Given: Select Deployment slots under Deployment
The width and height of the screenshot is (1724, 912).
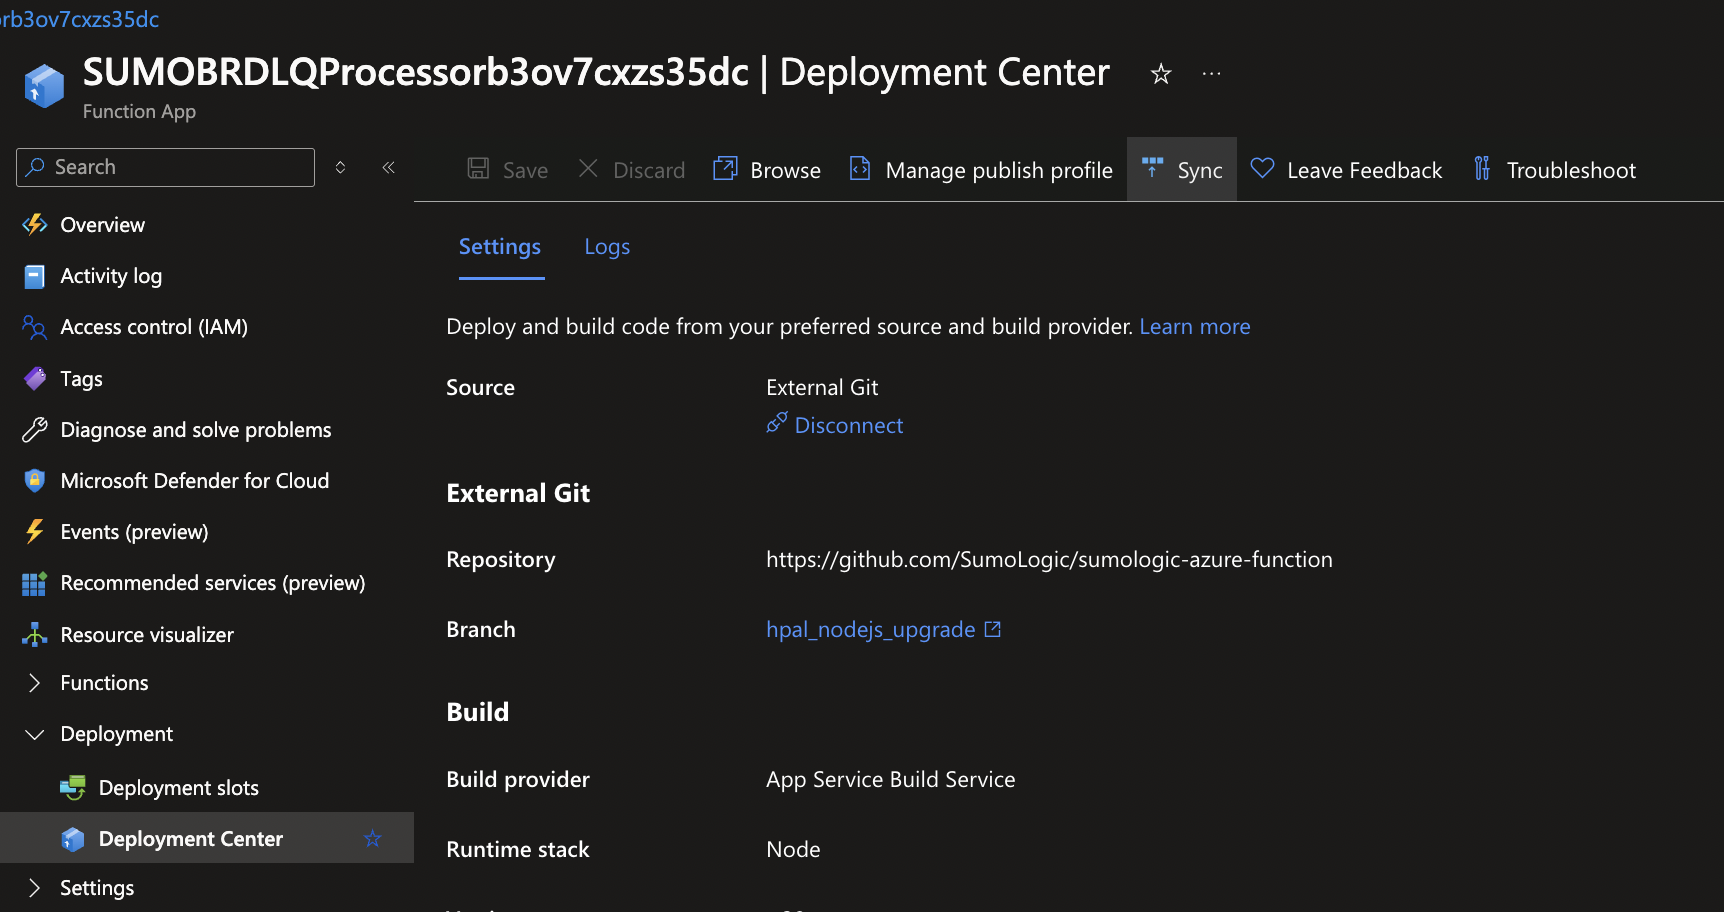Looking at the screenshot, I should pyautogui.click(x=178, y=787).
